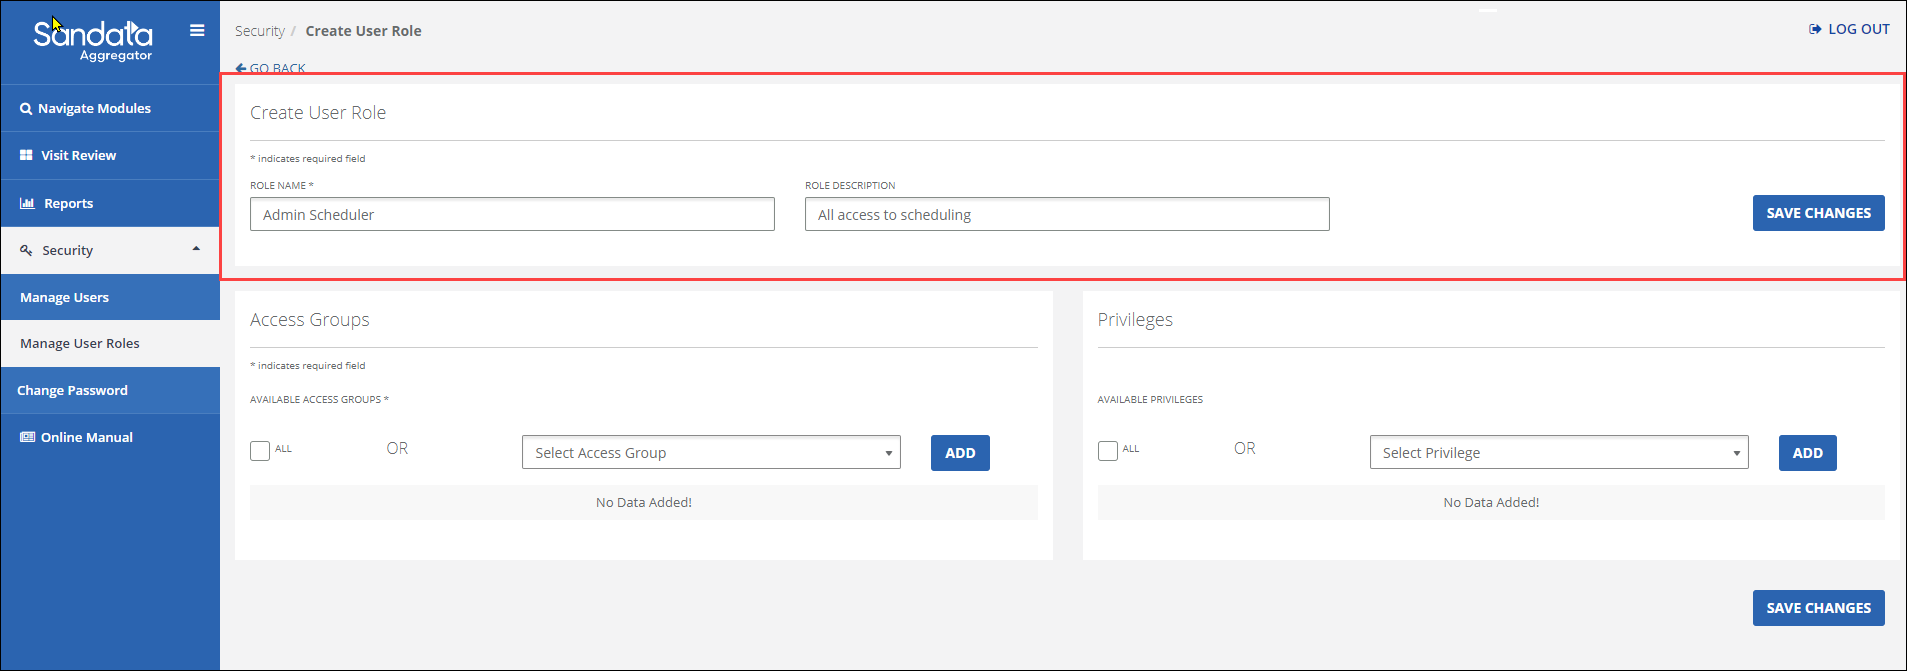Click the hamburger menu icon

click(197, 31)
